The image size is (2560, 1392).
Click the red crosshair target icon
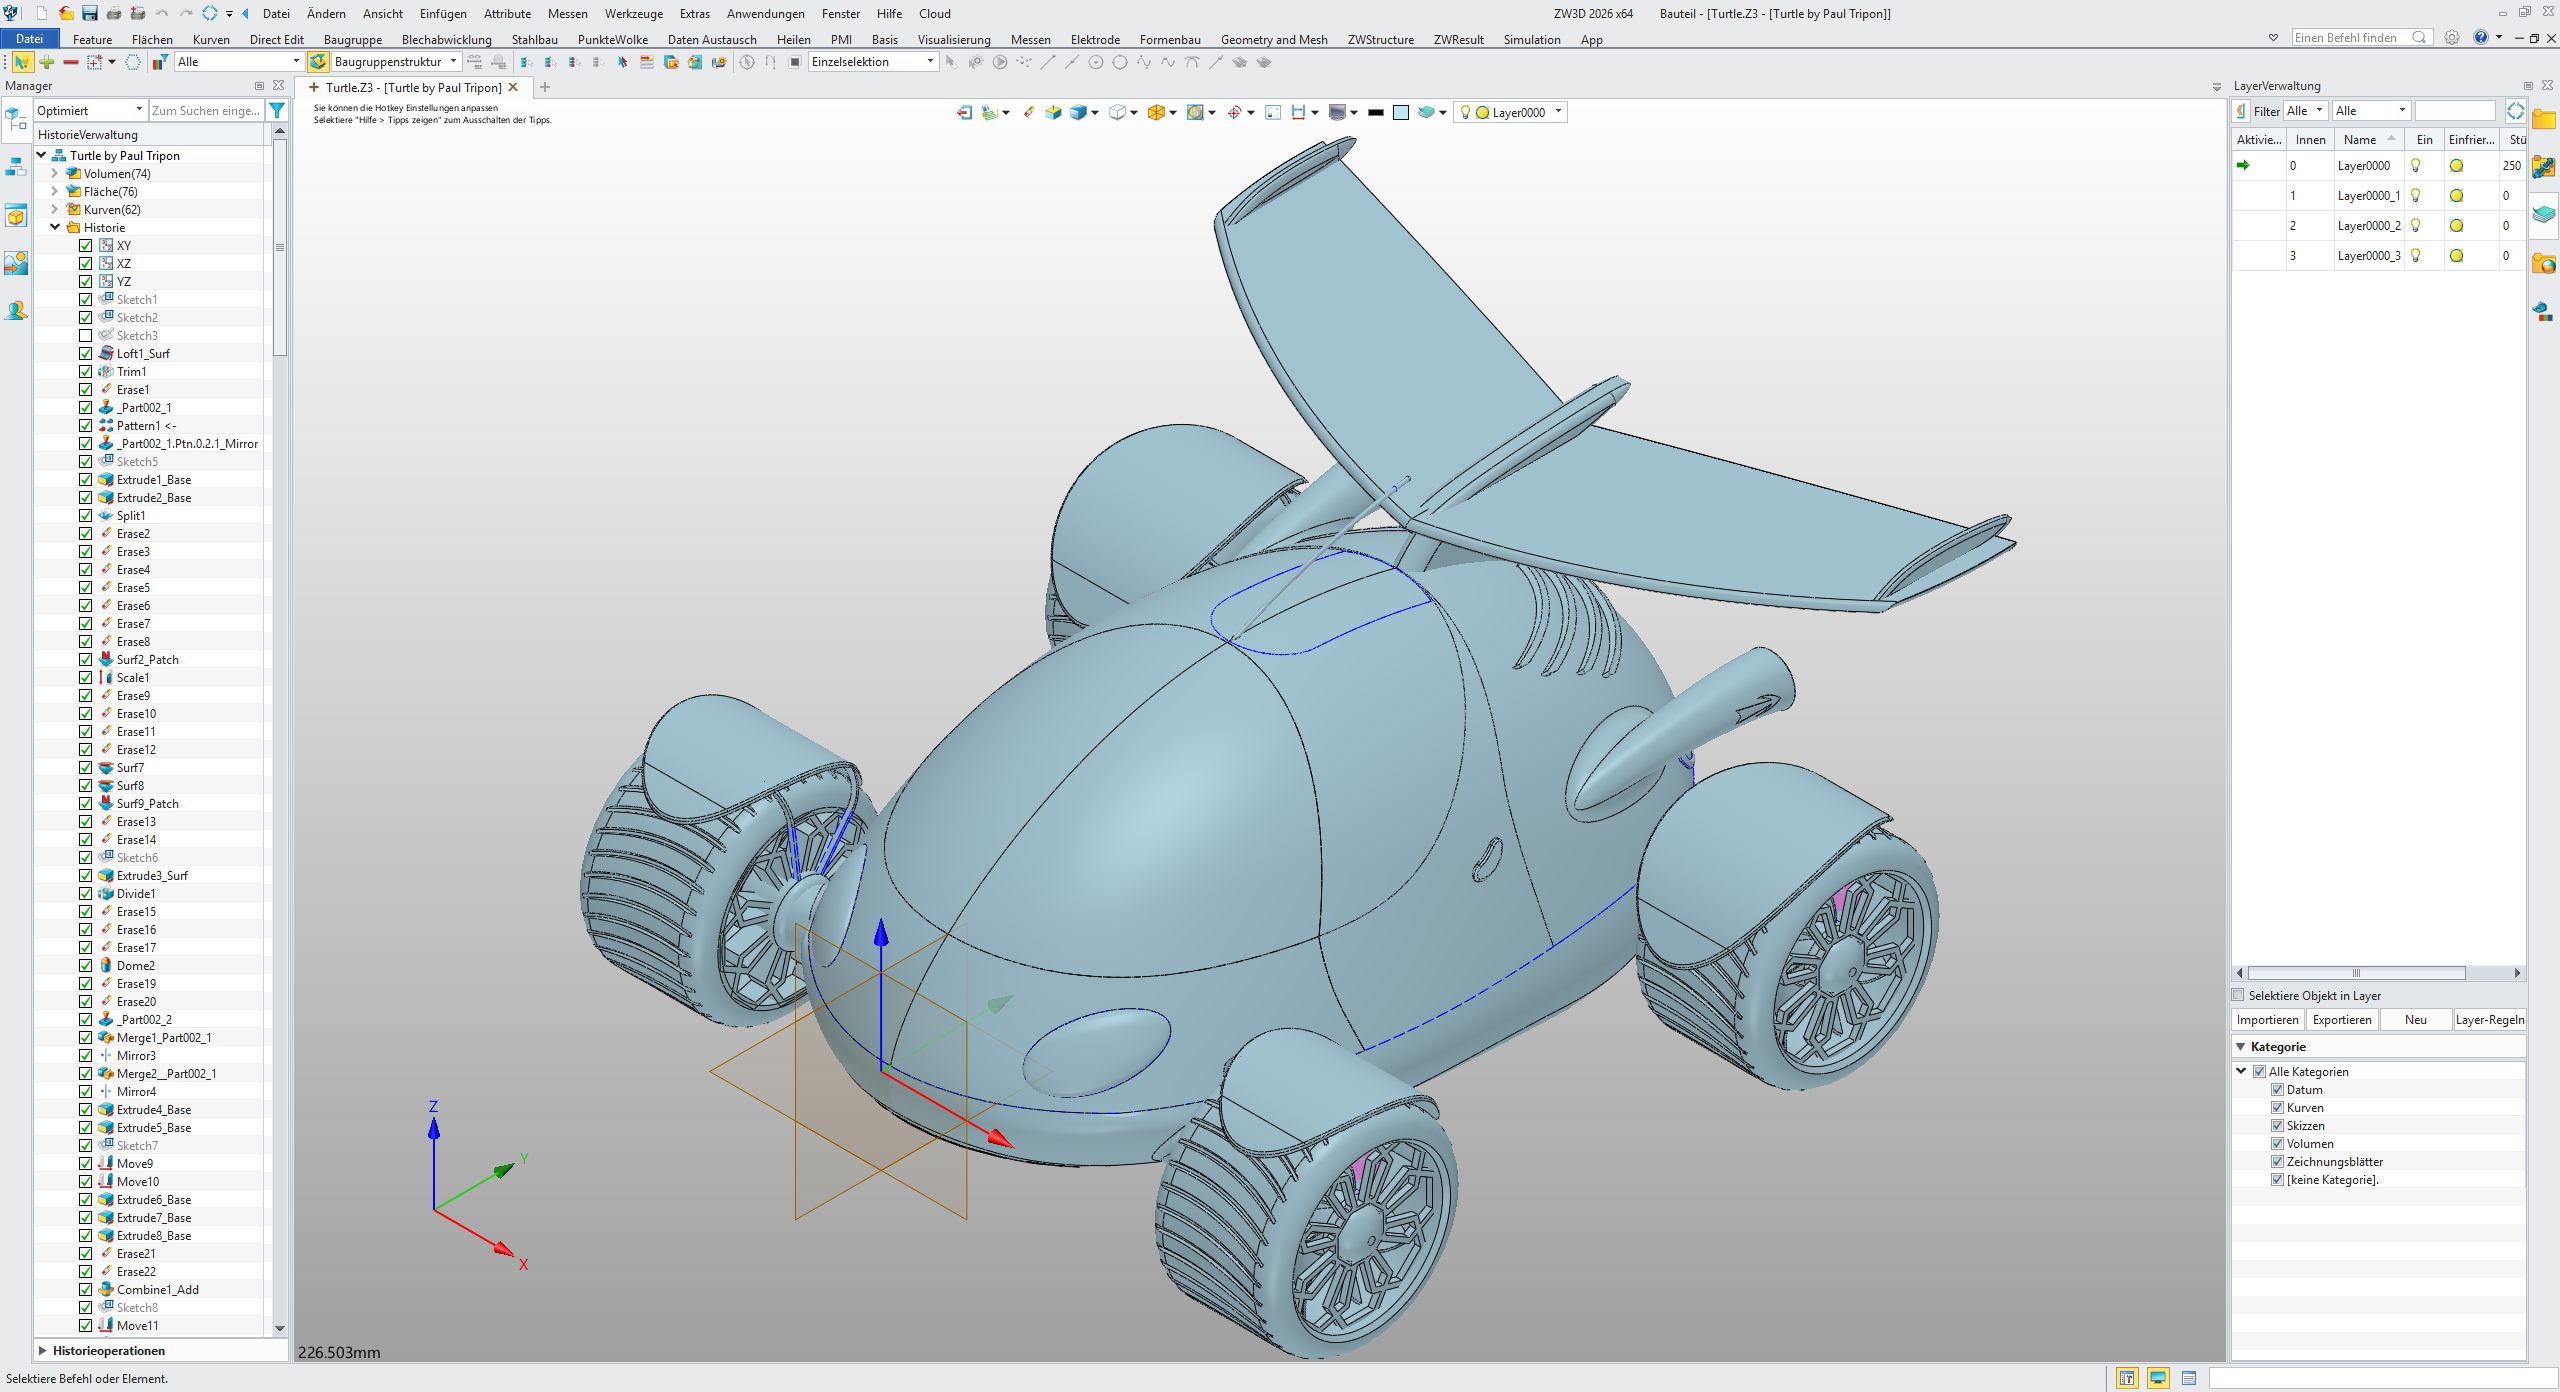(1235, 112)
